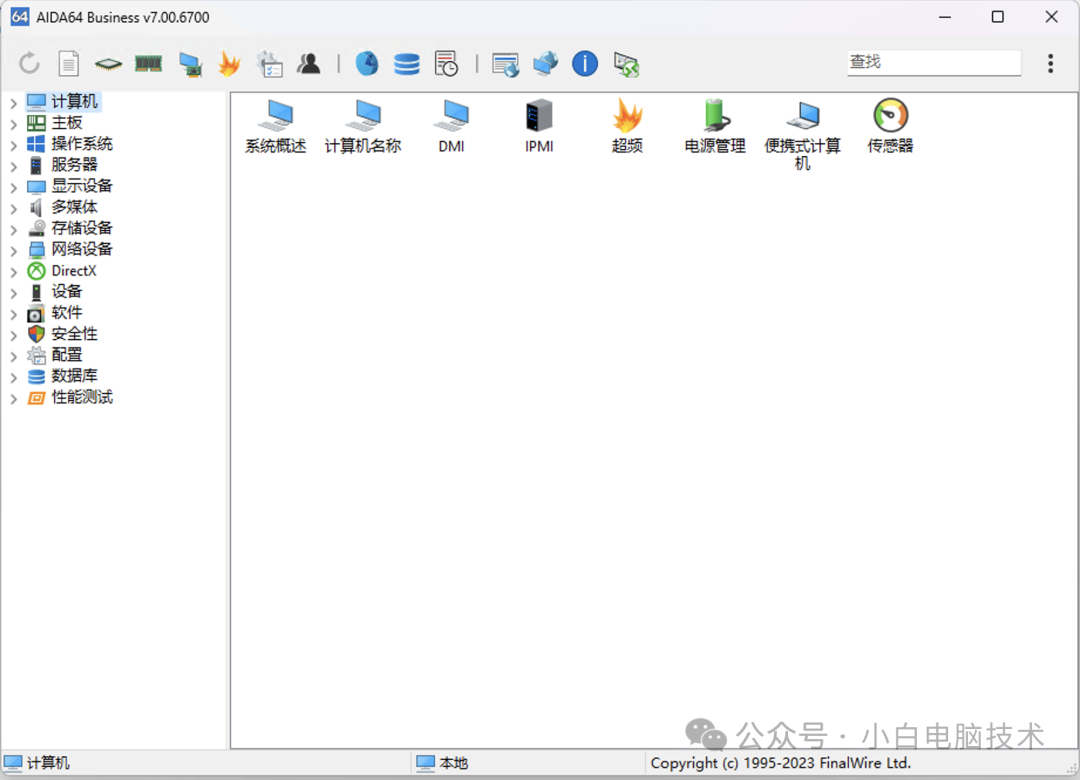Screen dimensions: 1080x780
Task: Click the Copyright FinalWire status text
Action: [x=780, y=763]
